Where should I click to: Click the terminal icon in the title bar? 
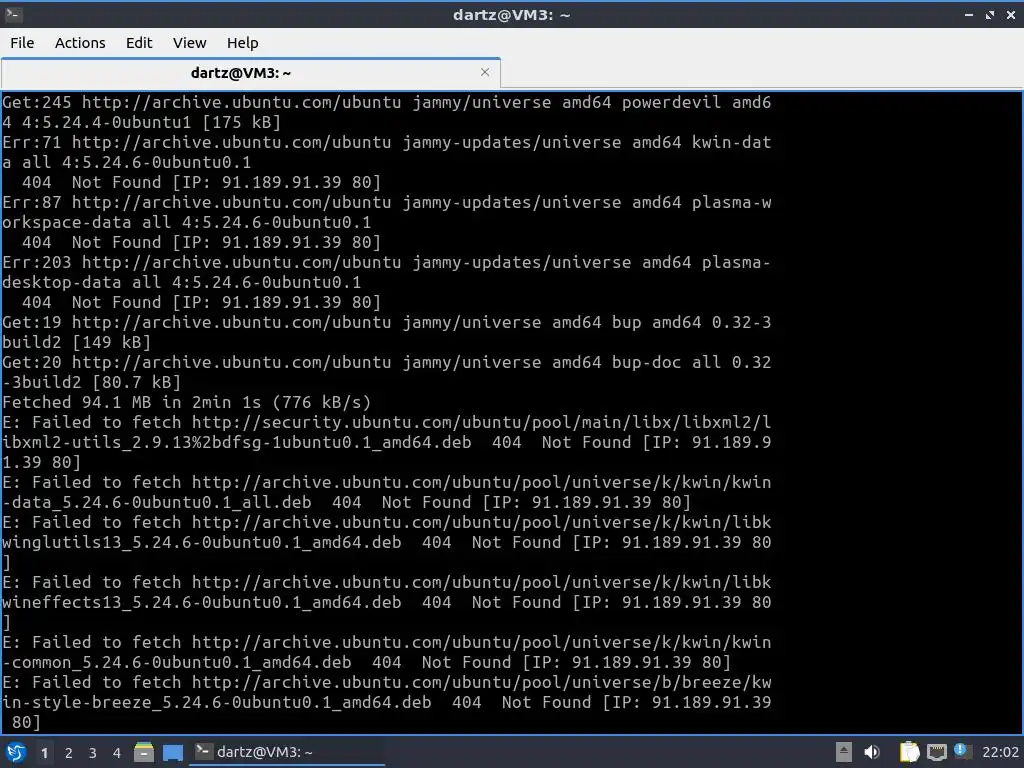point(13,14)
